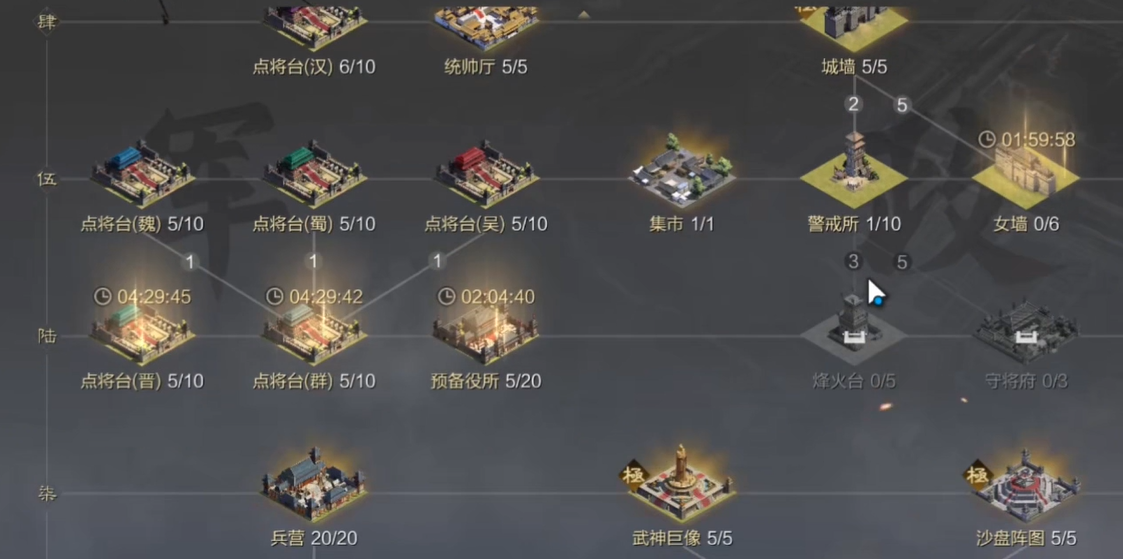Select the 伍 tier marker
Viewport: 1123px width, 559px height.
click(x=47, y=179)
